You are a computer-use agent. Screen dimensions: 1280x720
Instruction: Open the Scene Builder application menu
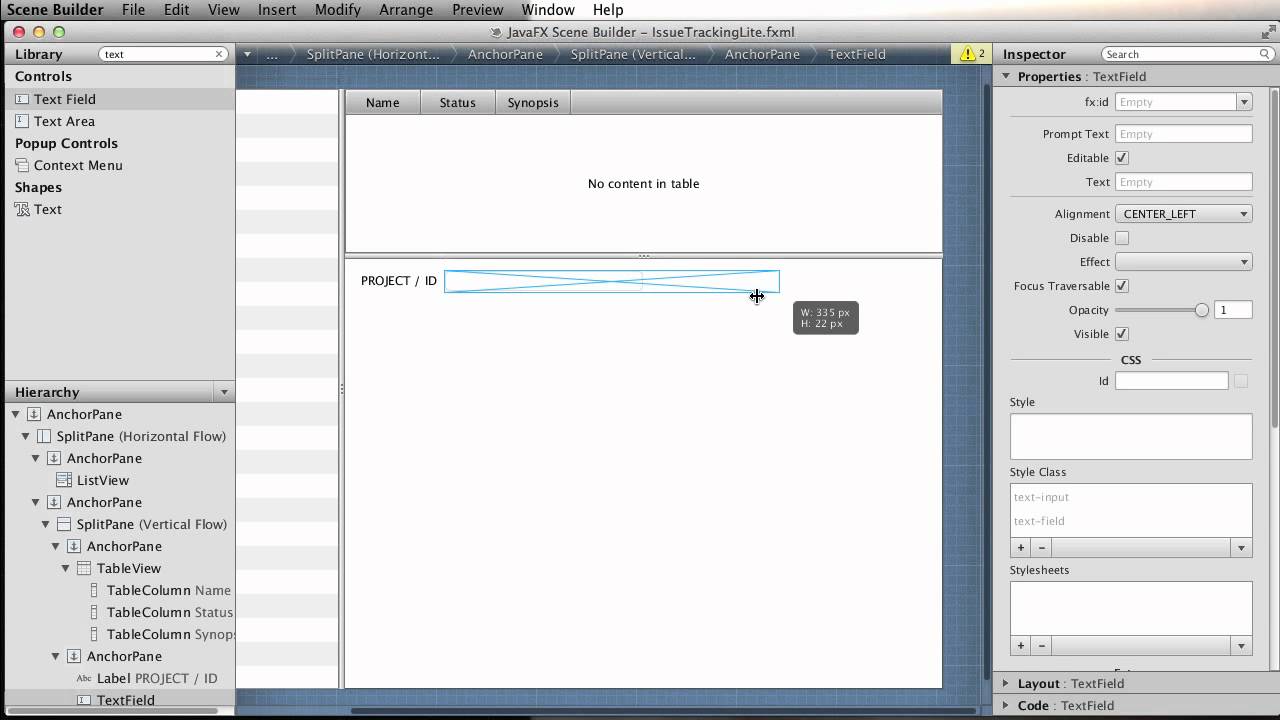(55, 9)
